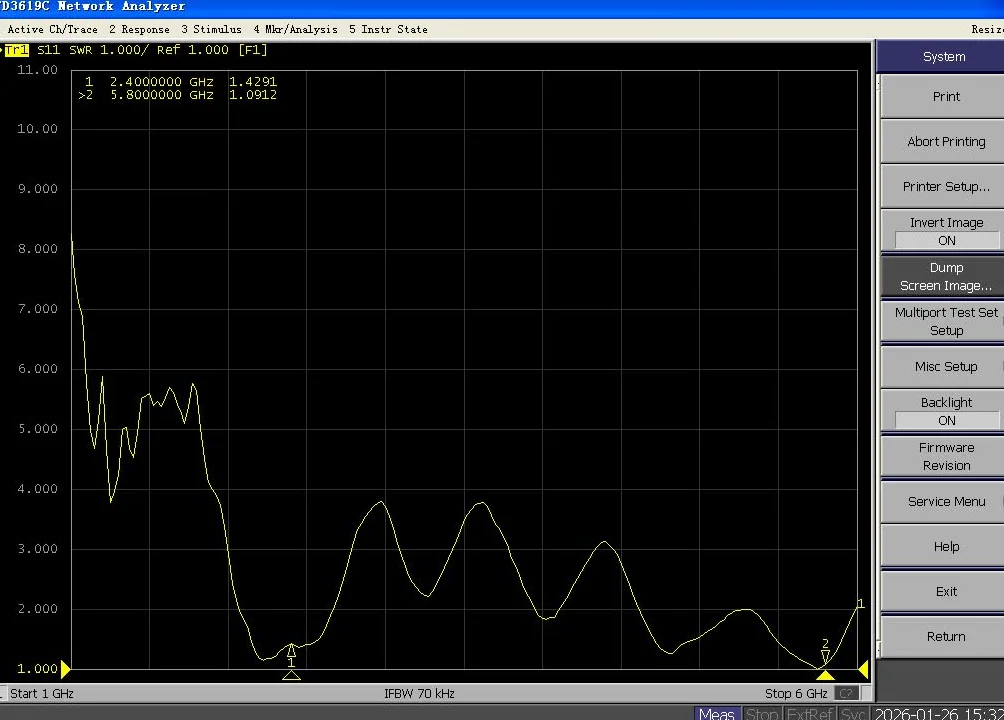Image resolution: width=1004 pixels, height=720 pixels.
Task: Click the 1.000 bottom scale value
Action: [37, 669]
